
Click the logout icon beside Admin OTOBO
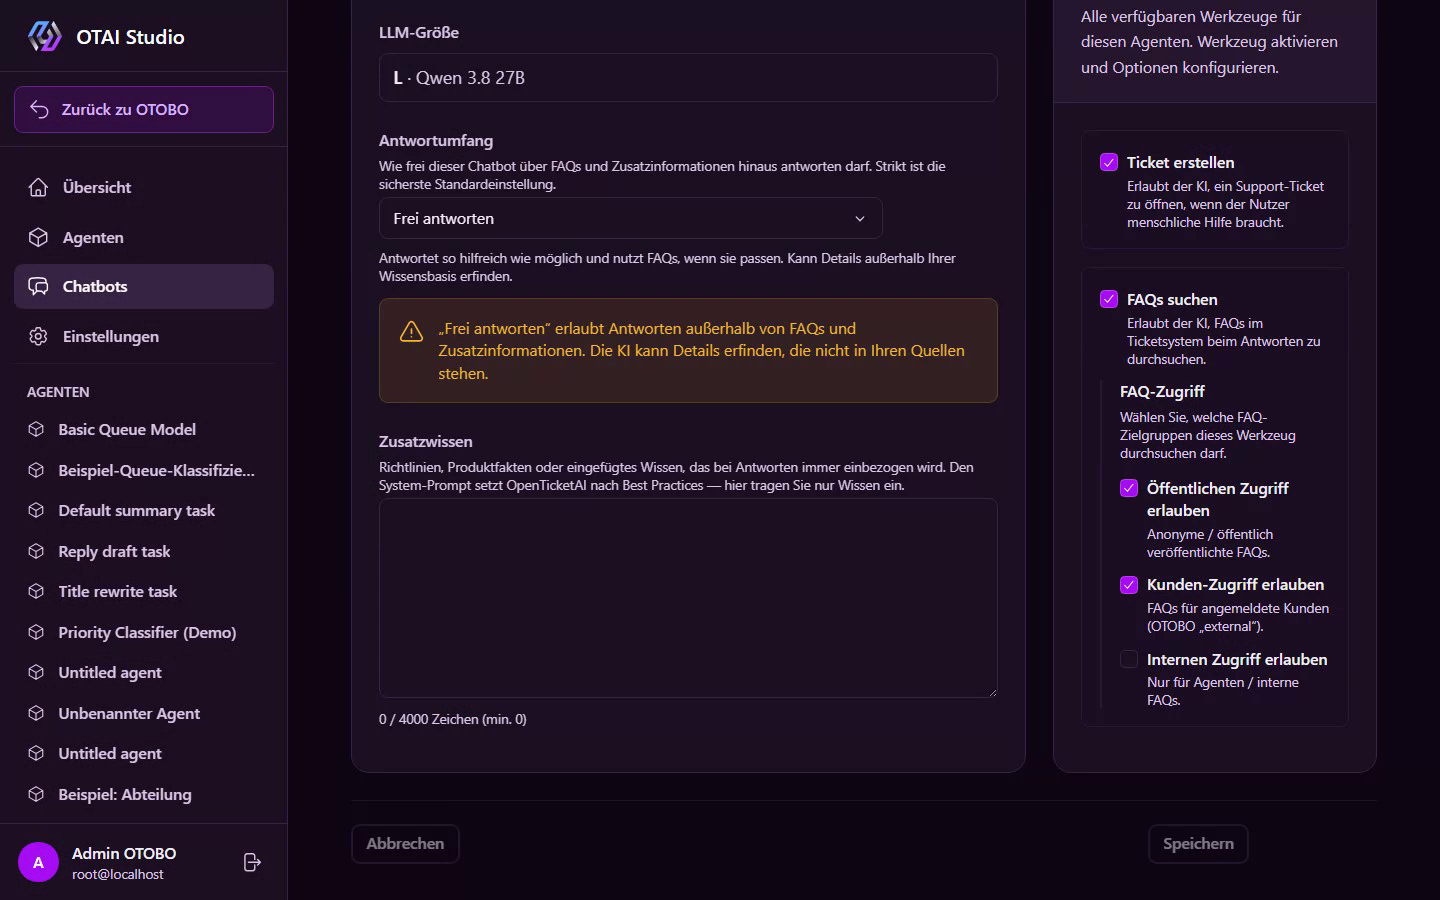pyautogui.click(x=252, y=862)
